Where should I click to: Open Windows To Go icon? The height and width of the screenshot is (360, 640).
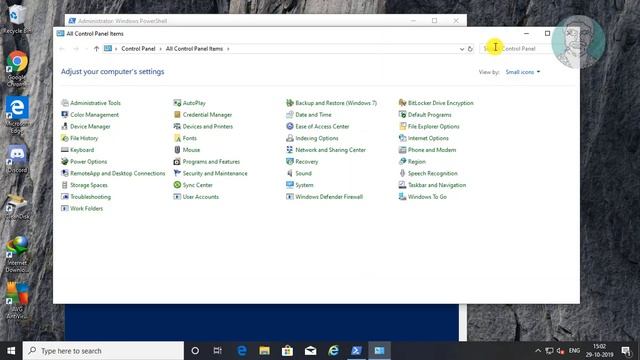402,197
